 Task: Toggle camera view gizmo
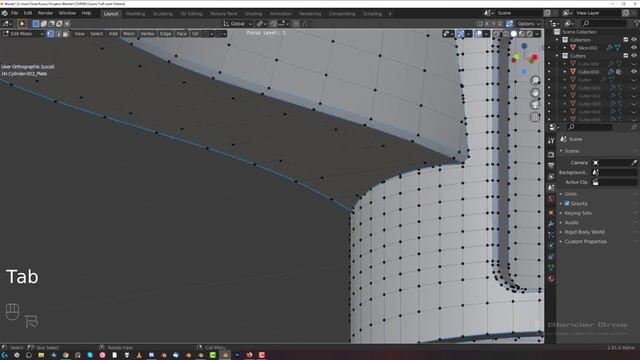[x=535, y=105]
